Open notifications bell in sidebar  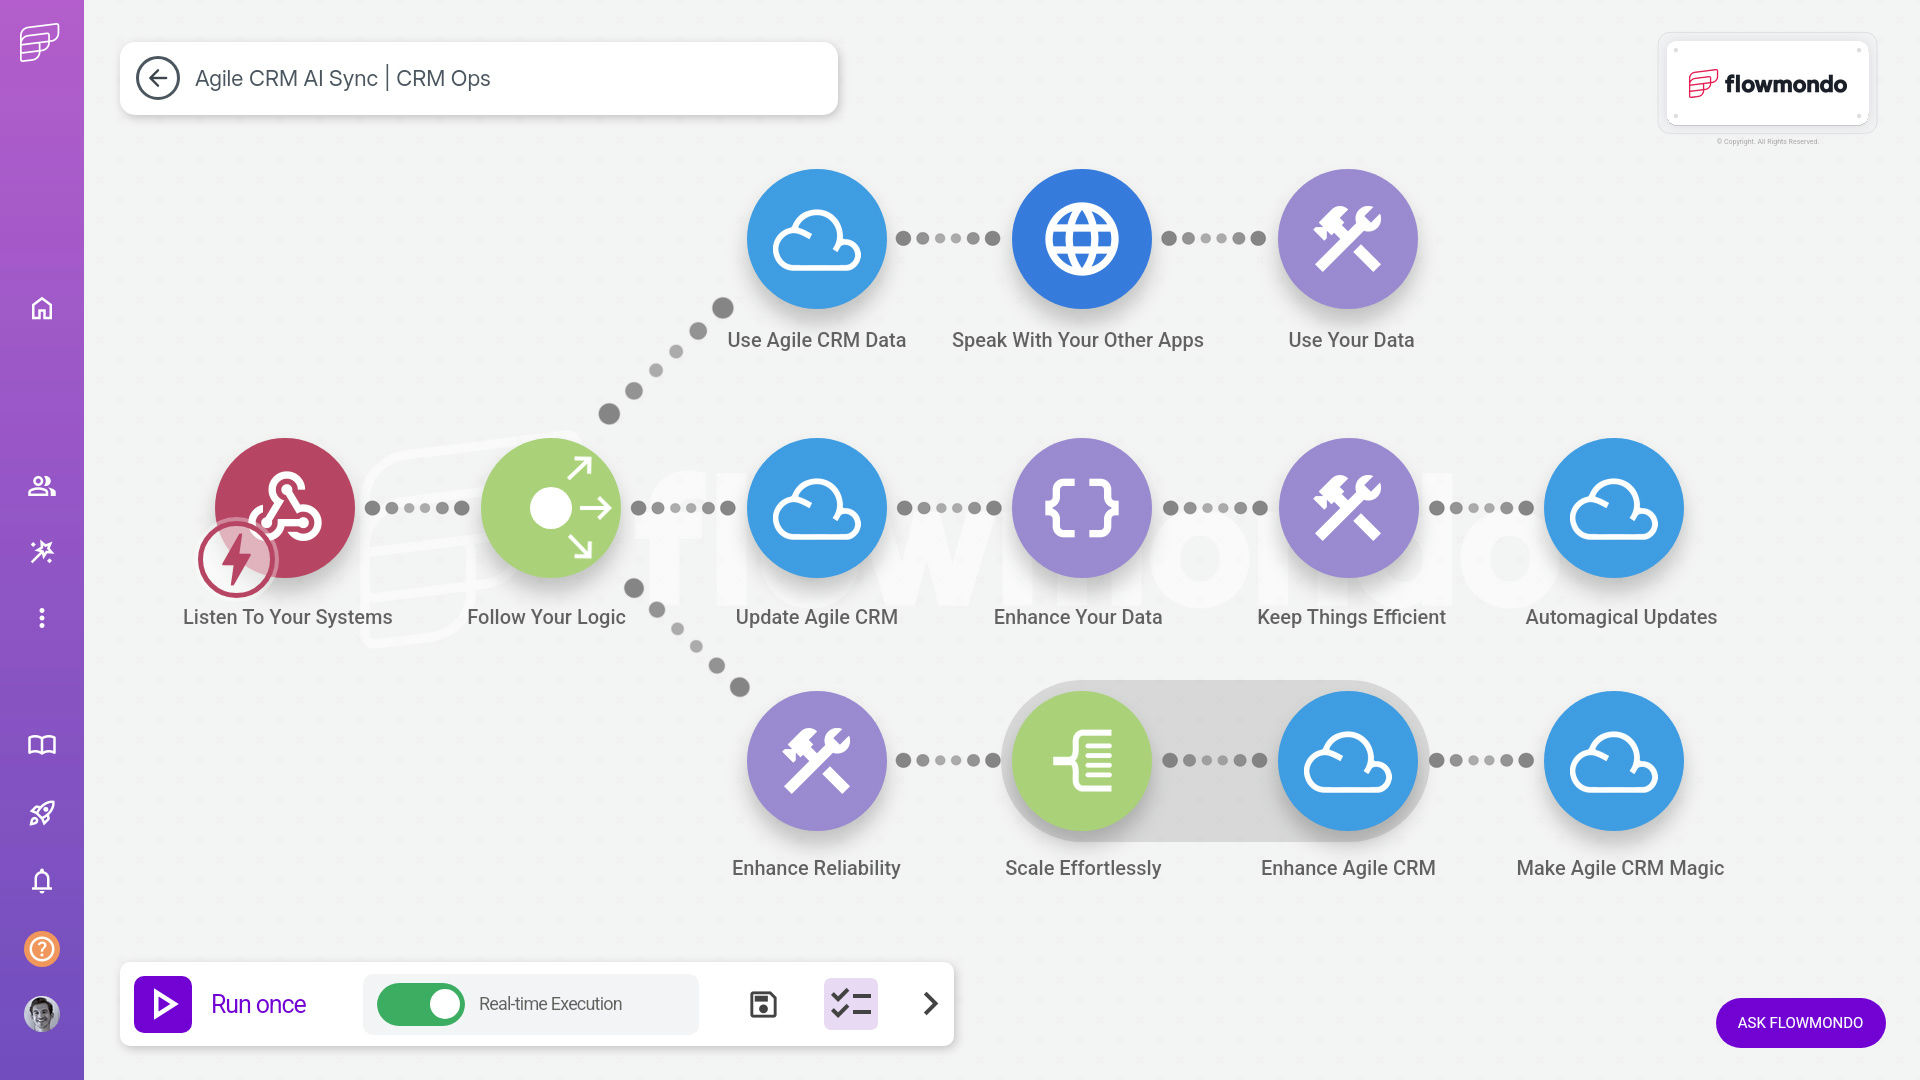click(42, 881)
